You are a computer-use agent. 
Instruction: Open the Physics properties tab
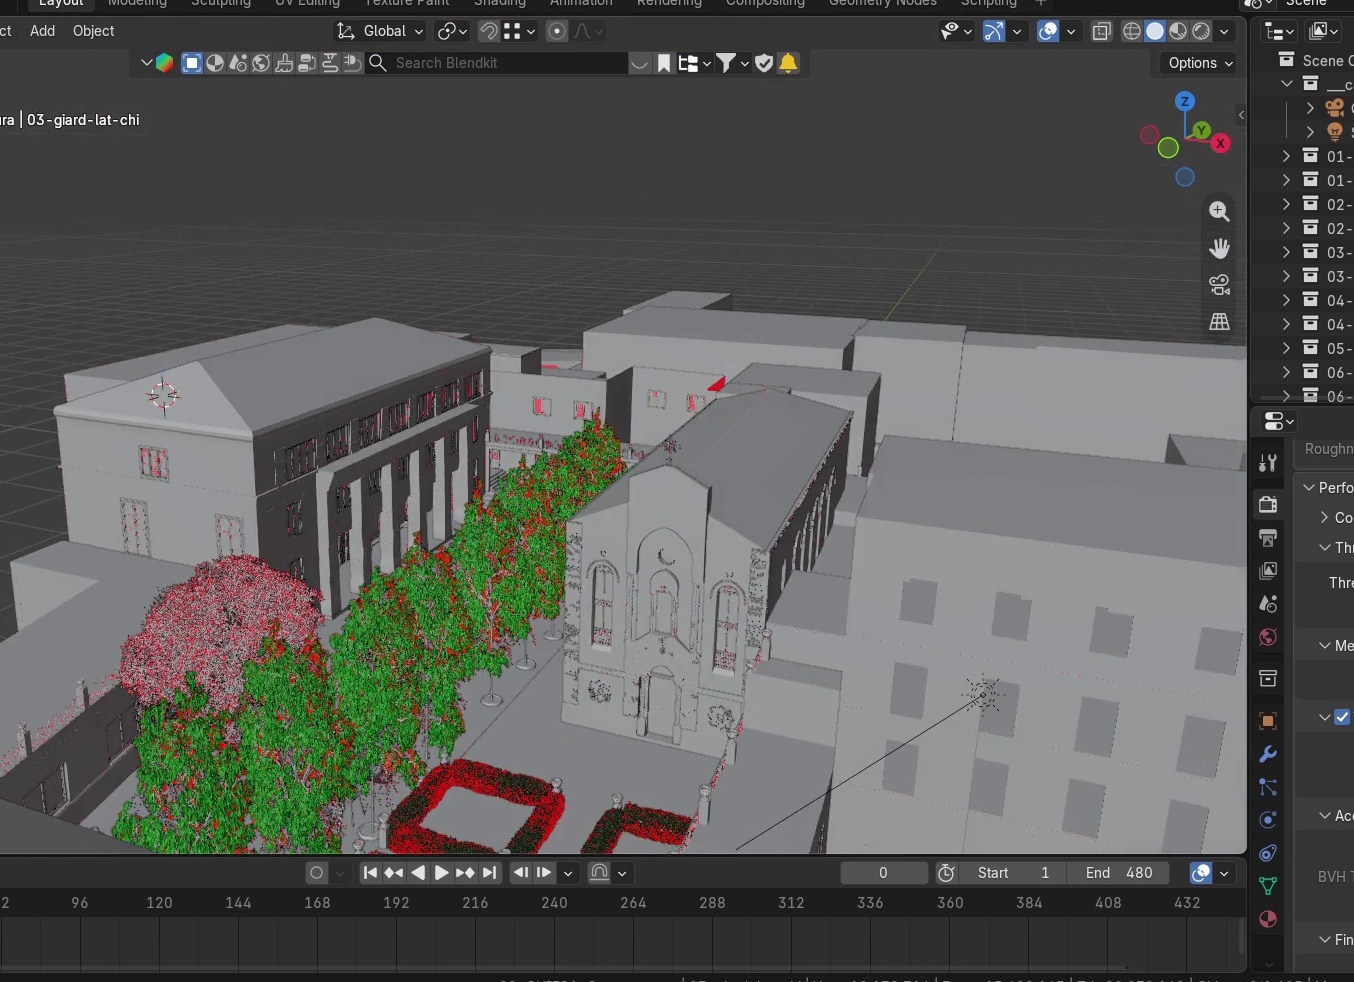(x=1268, y=820)
